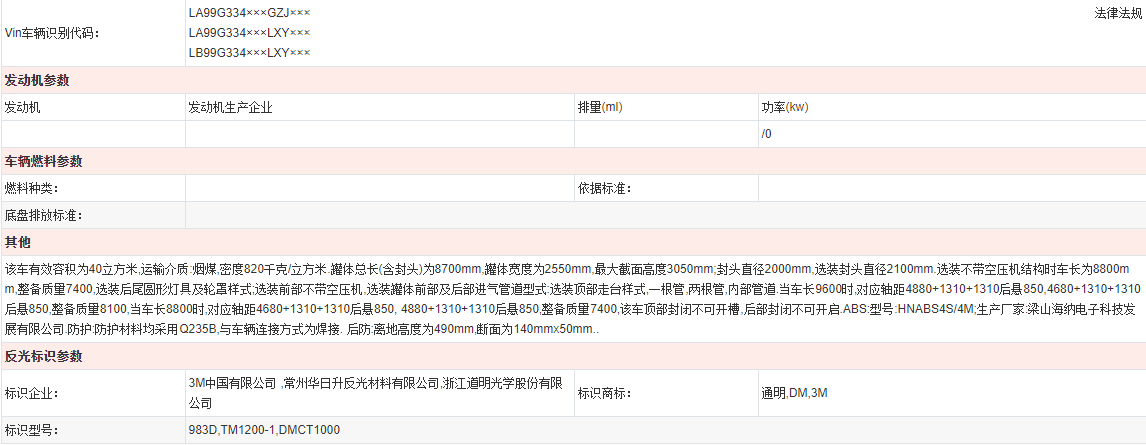
Task: Click the 其他 section header
Action: (x=18, y=242)
